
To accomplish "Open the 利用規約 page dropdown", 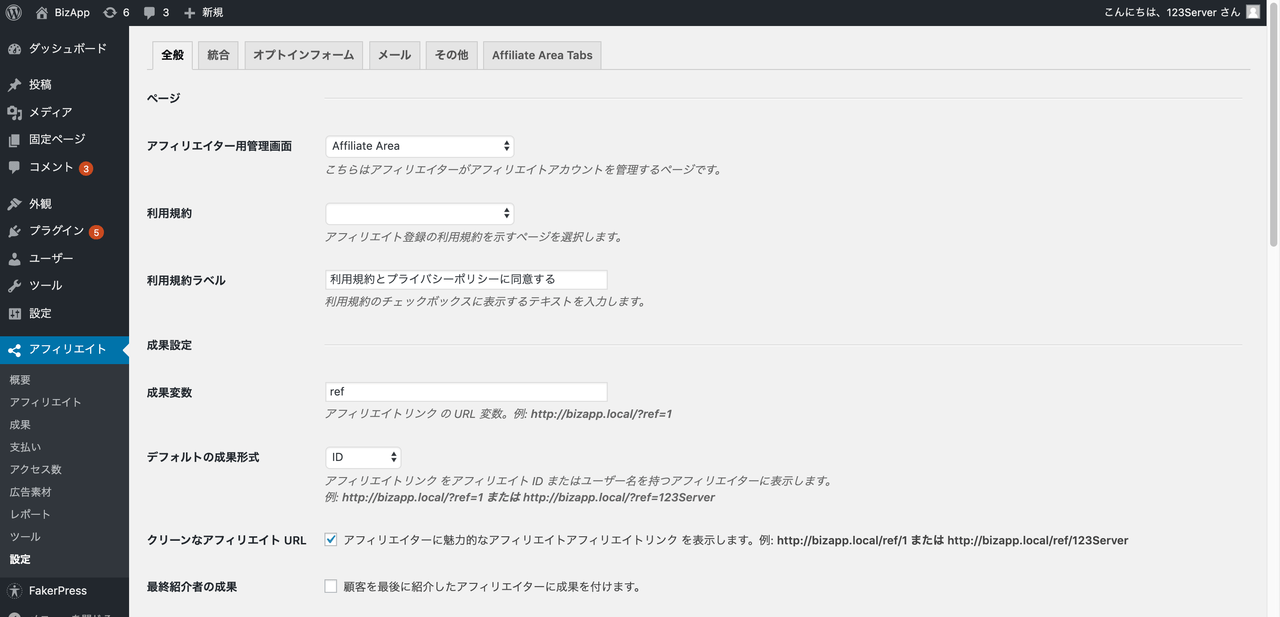I will point(420,213).
